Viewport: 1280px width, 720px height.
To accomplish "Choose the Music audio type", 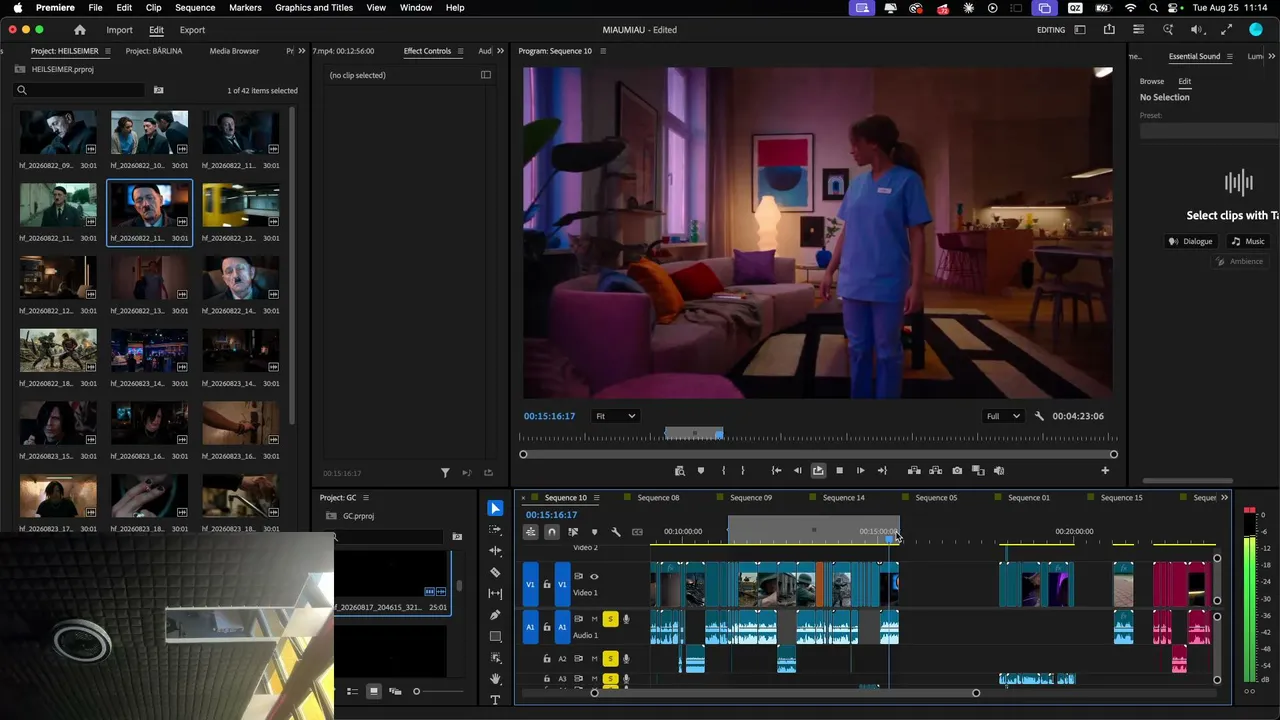I will 1248,241.
